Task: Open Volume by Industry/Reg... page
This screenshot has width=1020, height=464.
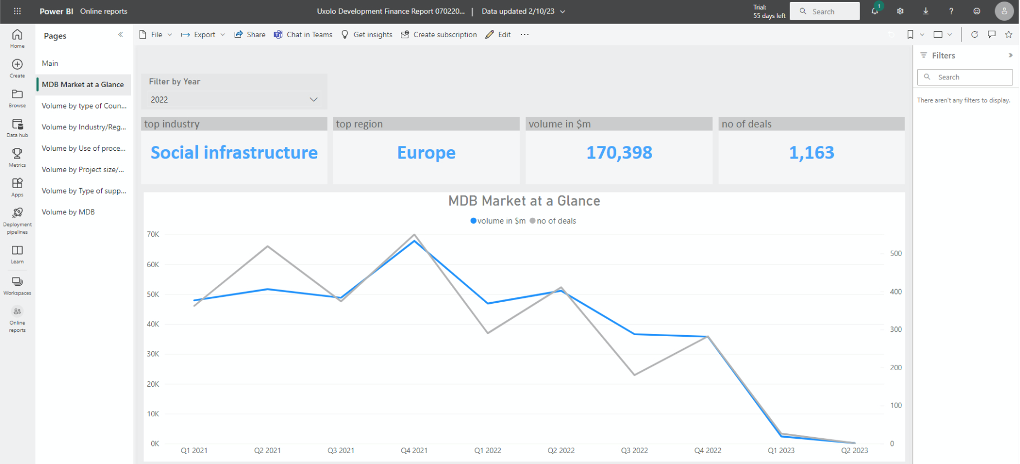Action: click(83, 127)
